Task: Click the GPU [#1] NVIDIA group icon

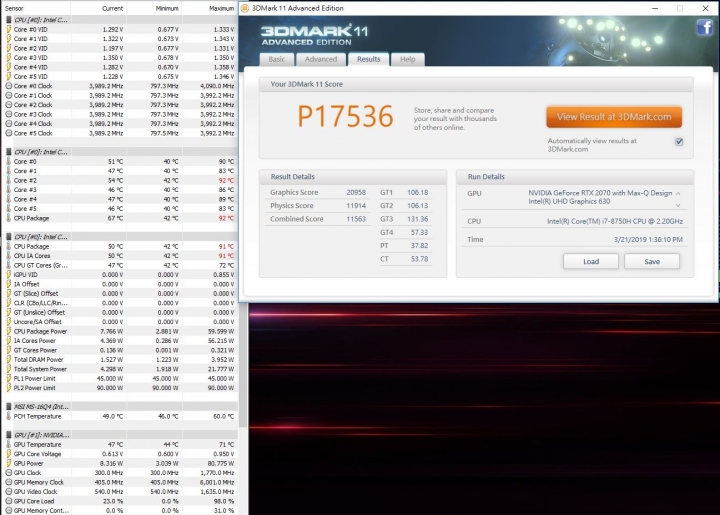Action: pyautogui.click(x=8, y=435)
